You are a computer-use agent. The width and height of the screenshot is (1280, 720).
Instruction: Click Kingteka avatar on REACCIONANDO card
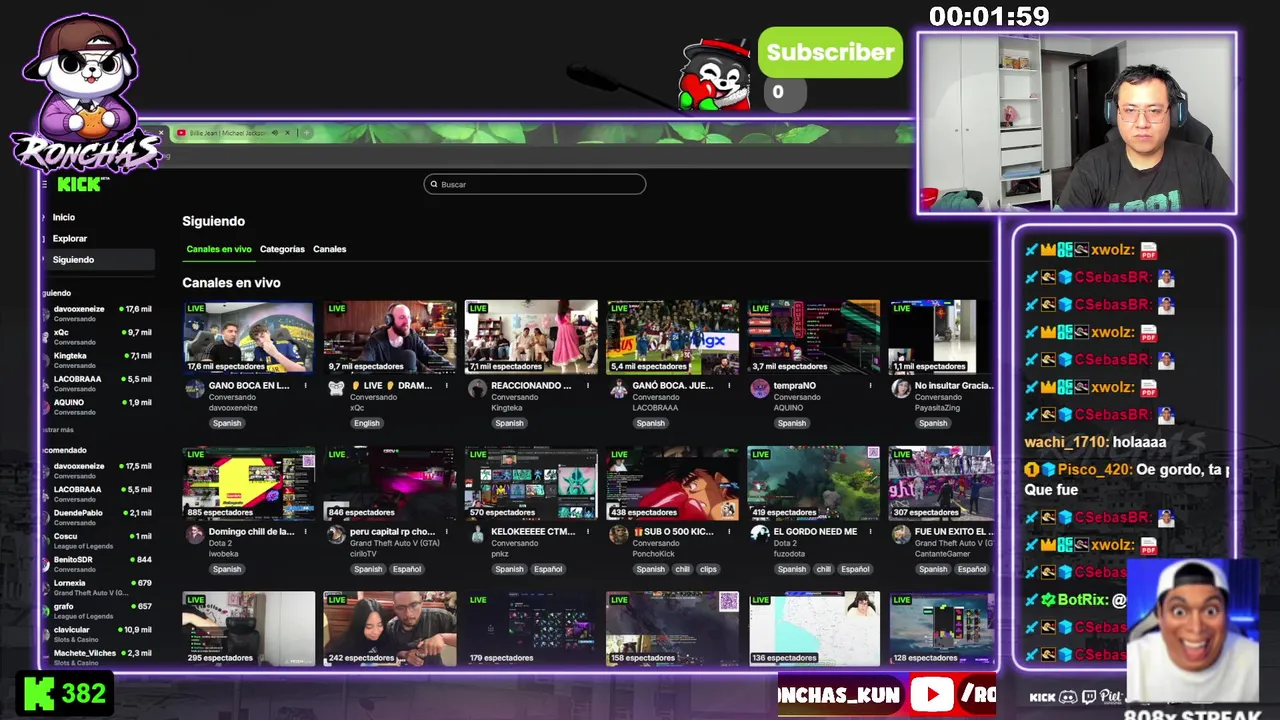(x=477, y=389)
